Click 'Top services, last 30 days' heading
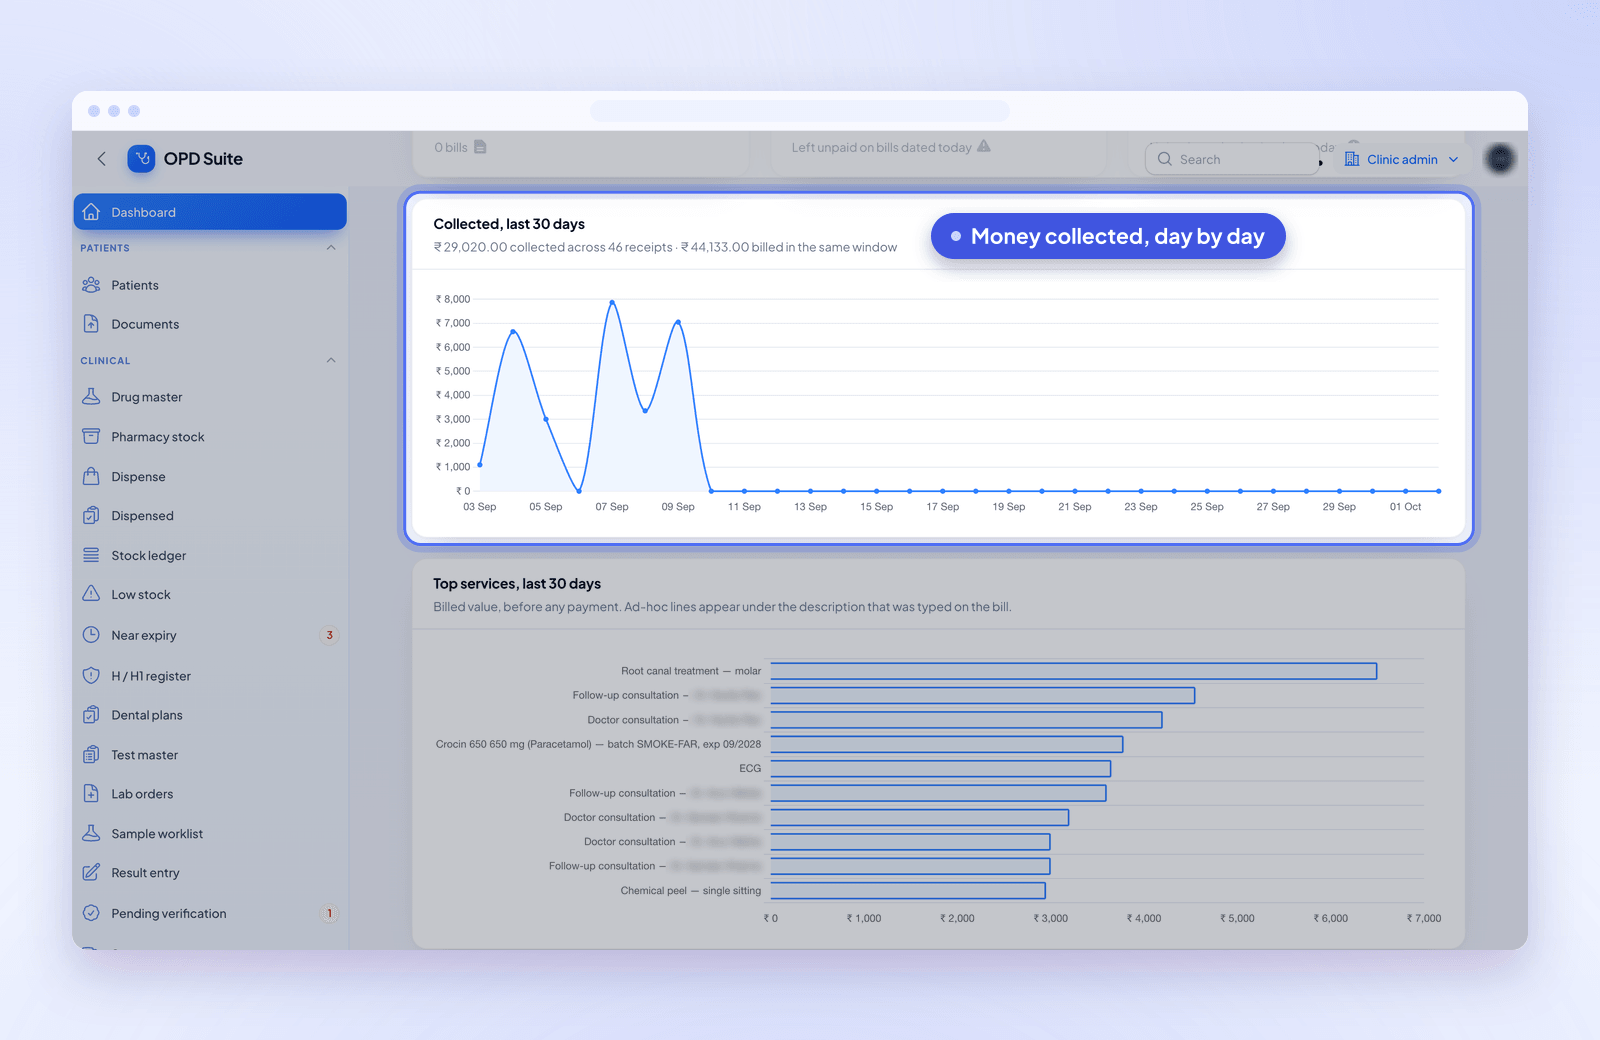Viewport: 1600px width, 1040px height. 517,584
